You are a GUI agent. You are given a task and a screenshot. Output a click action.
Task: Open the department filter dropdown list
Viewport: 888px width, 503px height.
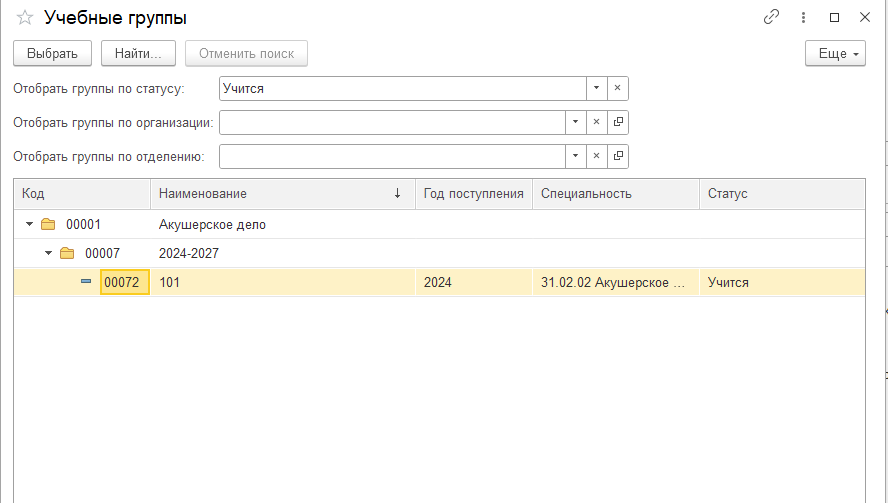click(x=575, y=156)
